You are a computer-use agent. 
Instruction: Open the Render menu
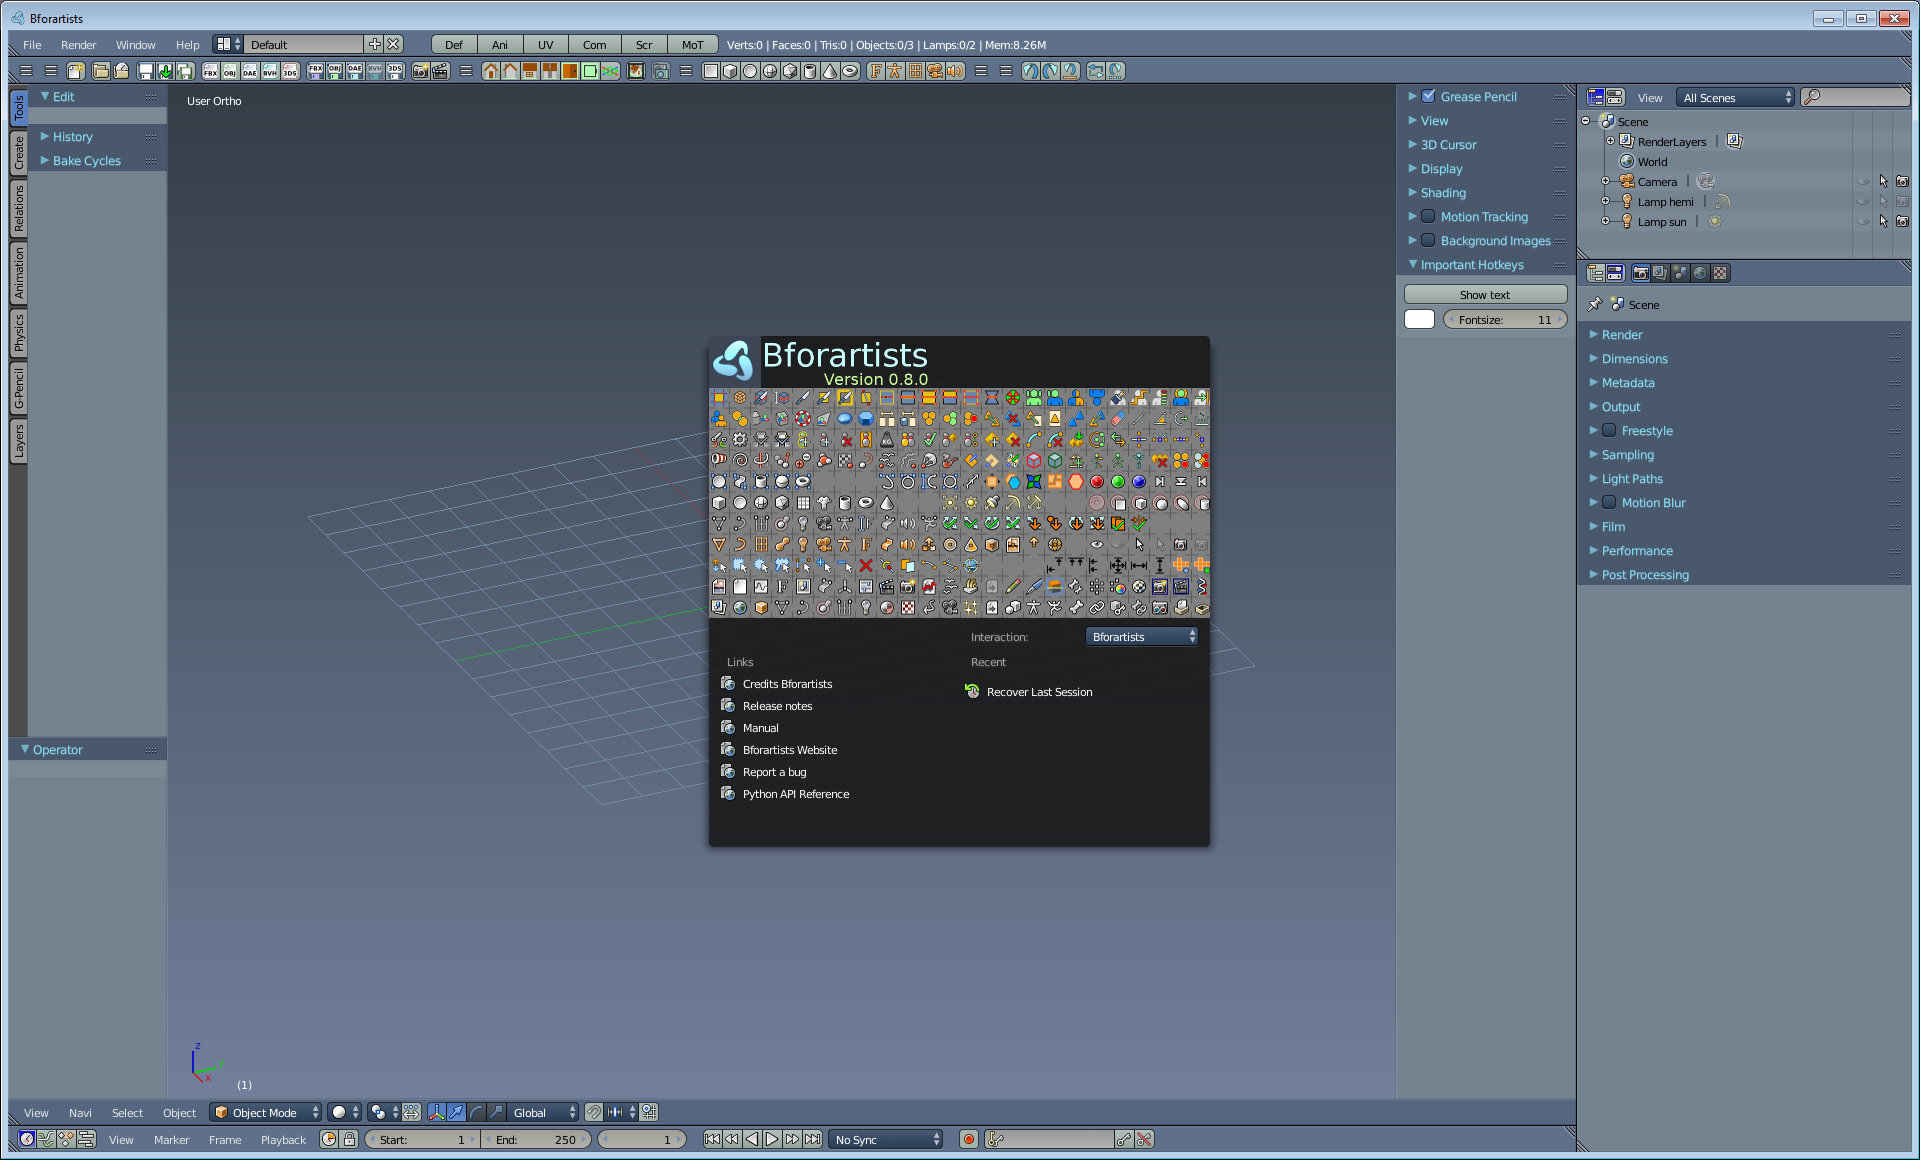[78, 44]
